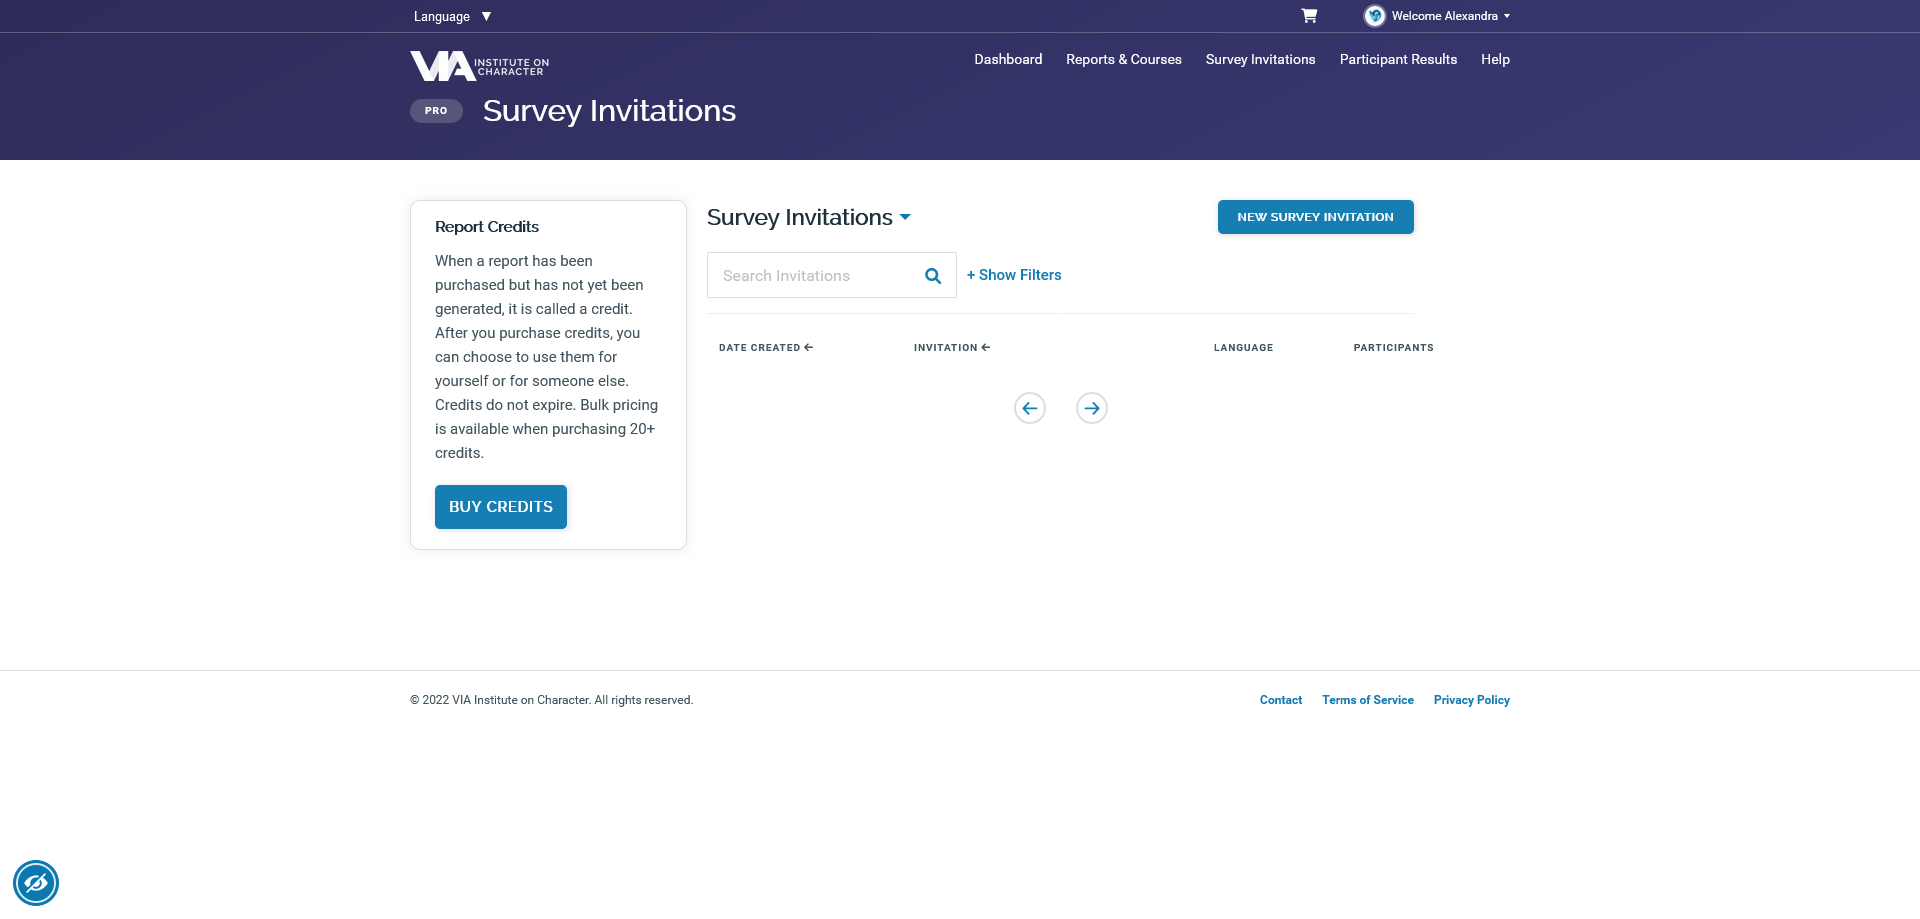Open the Privacy Policy link
The image size is (1920, 919).
pos(1472,700)
